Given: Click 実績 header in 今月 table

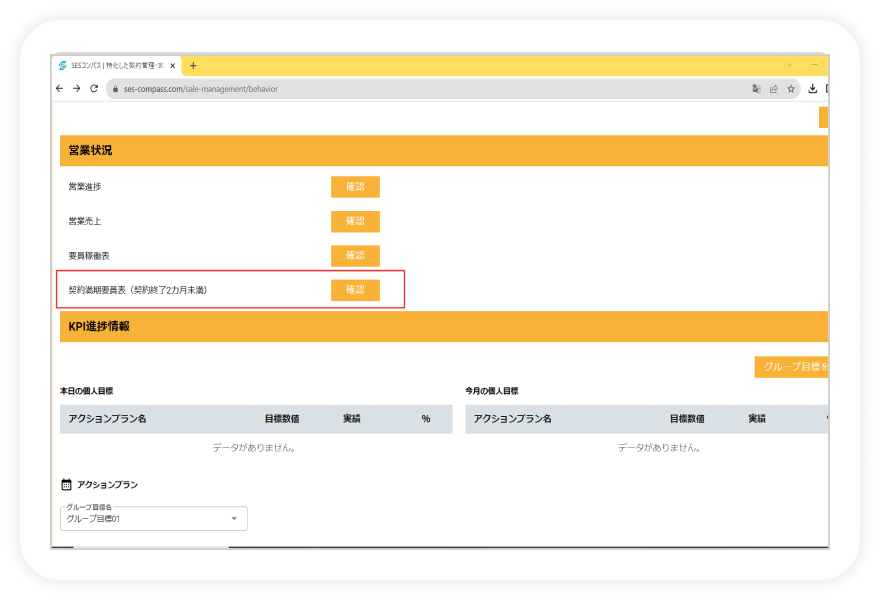Looking at the screenshot, I should pos(757,419).
